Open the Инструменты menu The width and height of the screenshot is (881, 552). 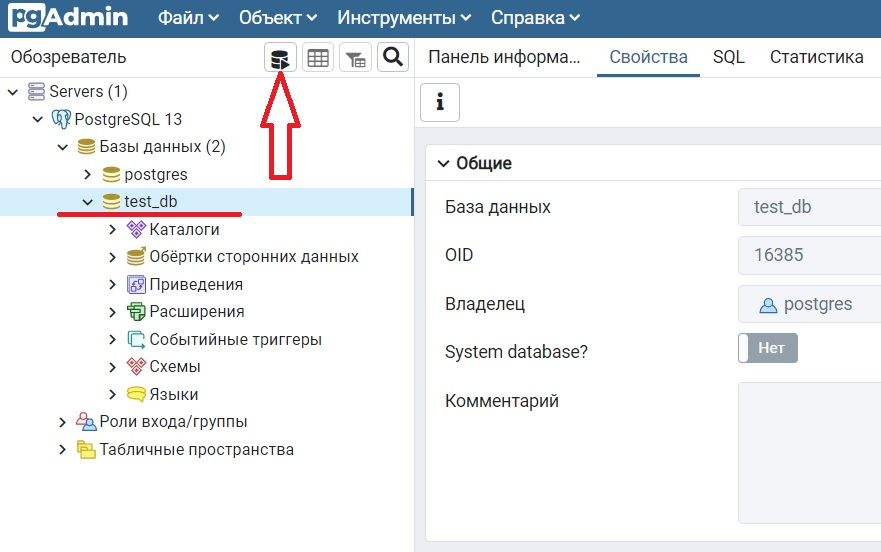(x=404, y=18)
